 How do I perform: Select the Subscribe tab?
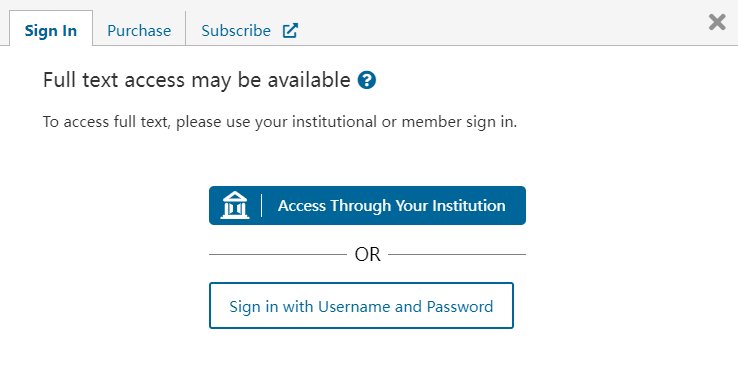click(x=249, y=30)
